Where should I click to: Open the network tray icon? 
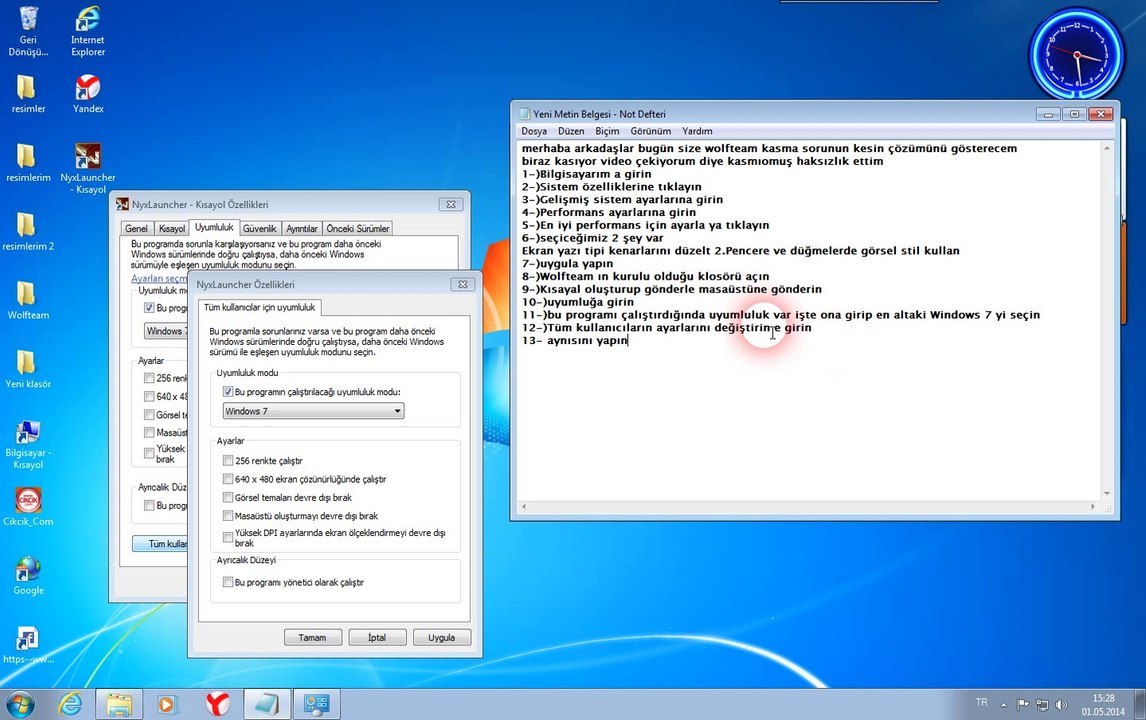click(1042, 705)
